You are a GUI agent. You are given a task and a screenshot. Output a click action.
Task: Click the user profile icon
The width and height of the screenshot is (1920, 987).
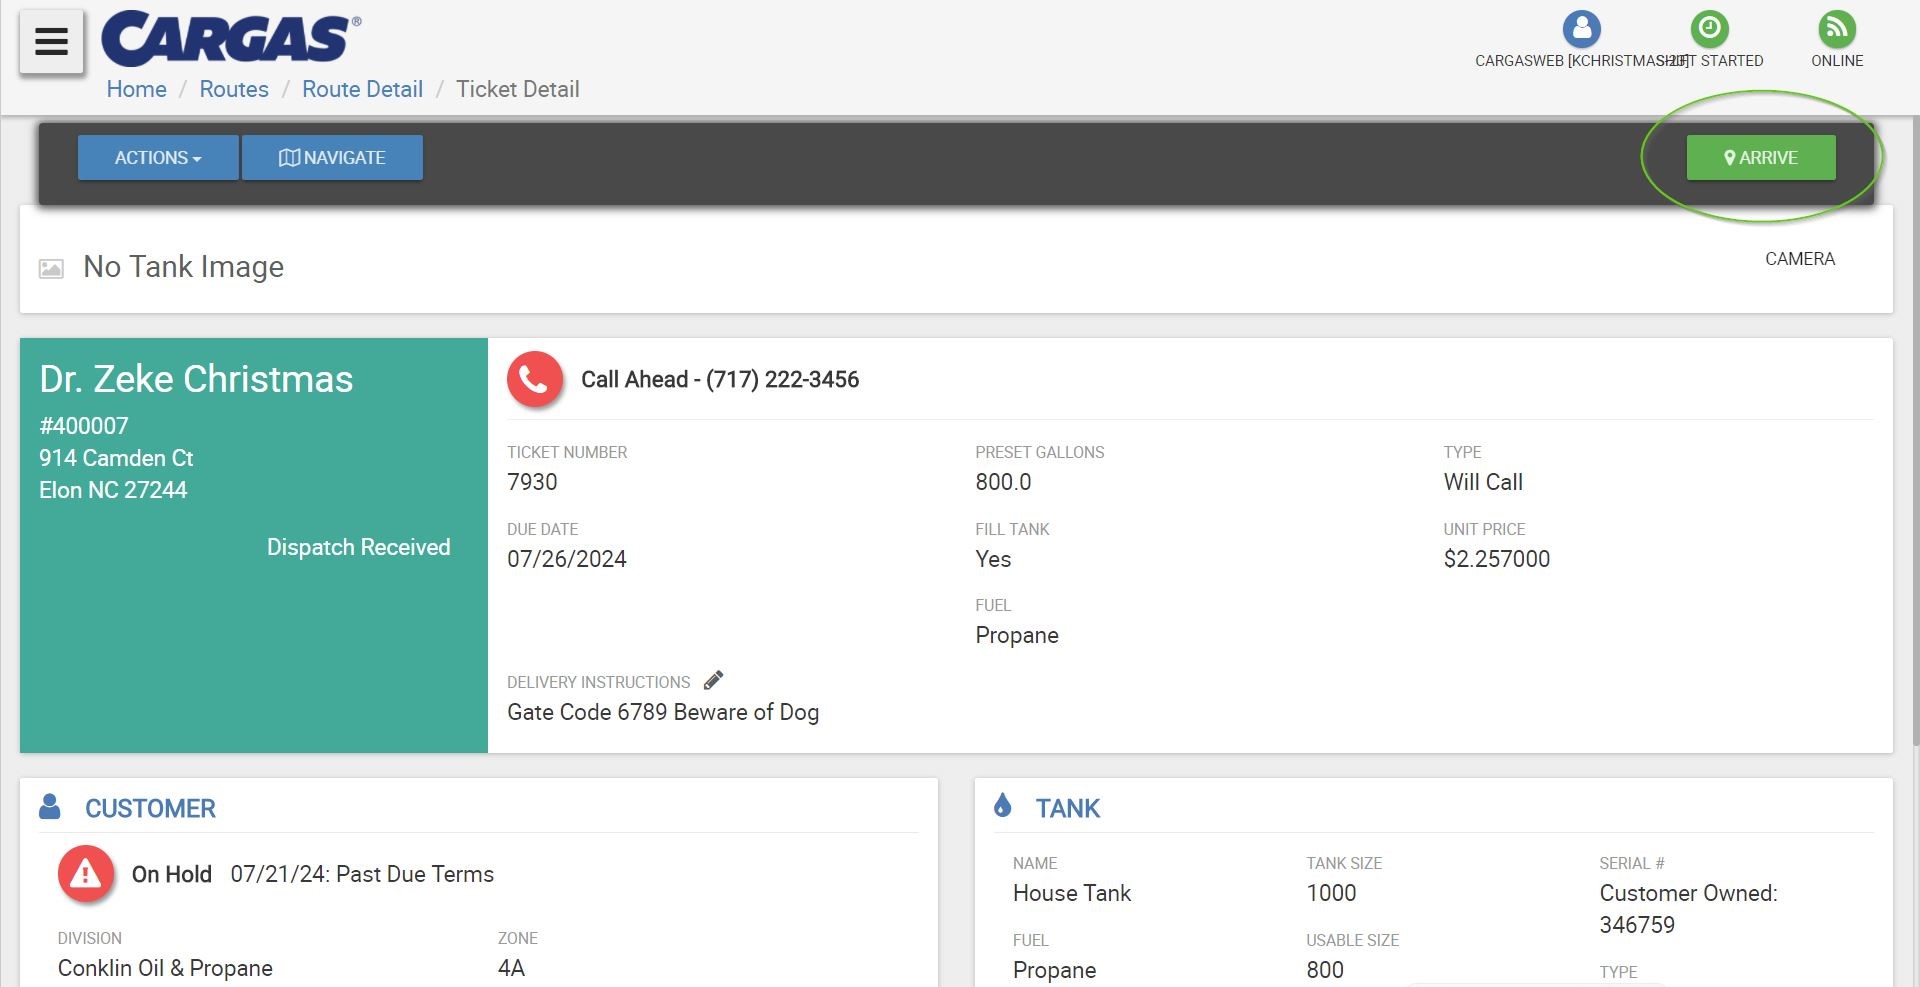coord(1581,28)
